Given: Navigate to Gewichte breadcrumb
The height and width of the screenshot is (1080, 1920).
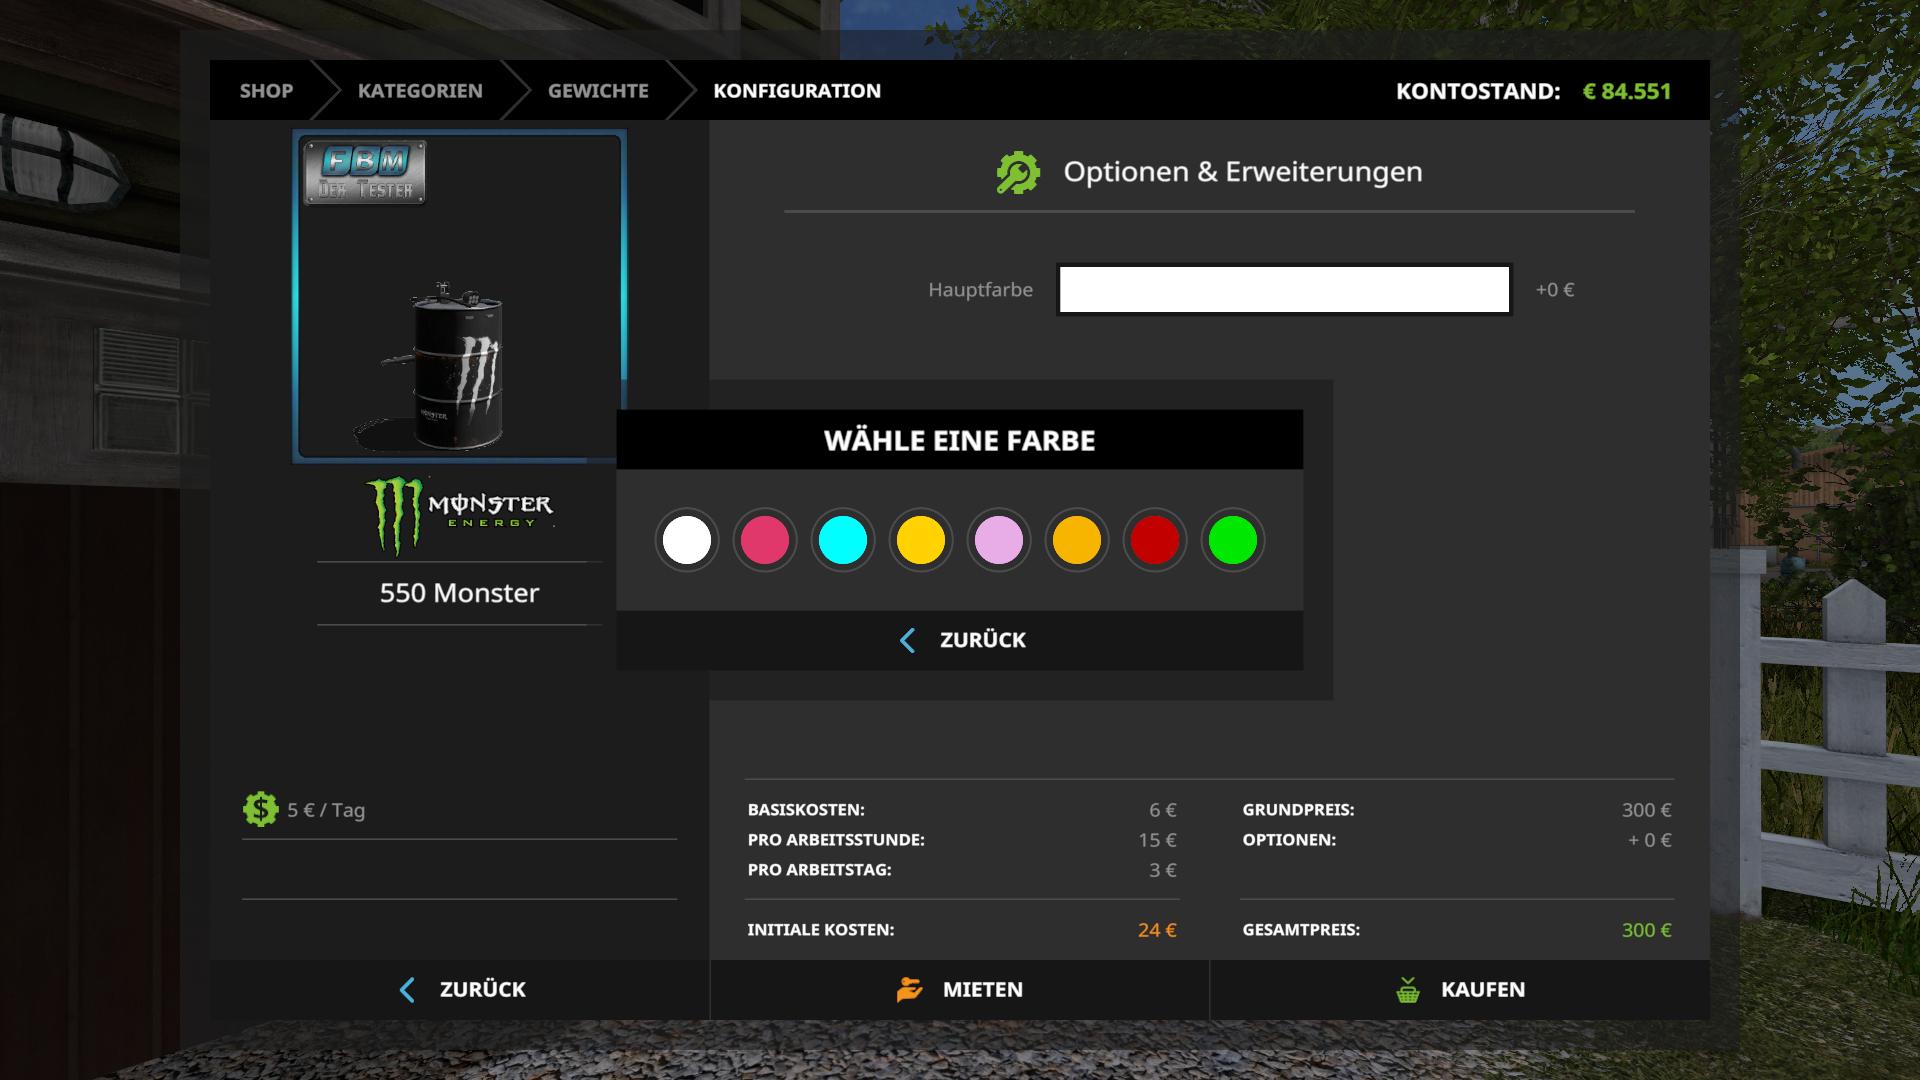Looking at the screenshot, I should tap(598, 91).
